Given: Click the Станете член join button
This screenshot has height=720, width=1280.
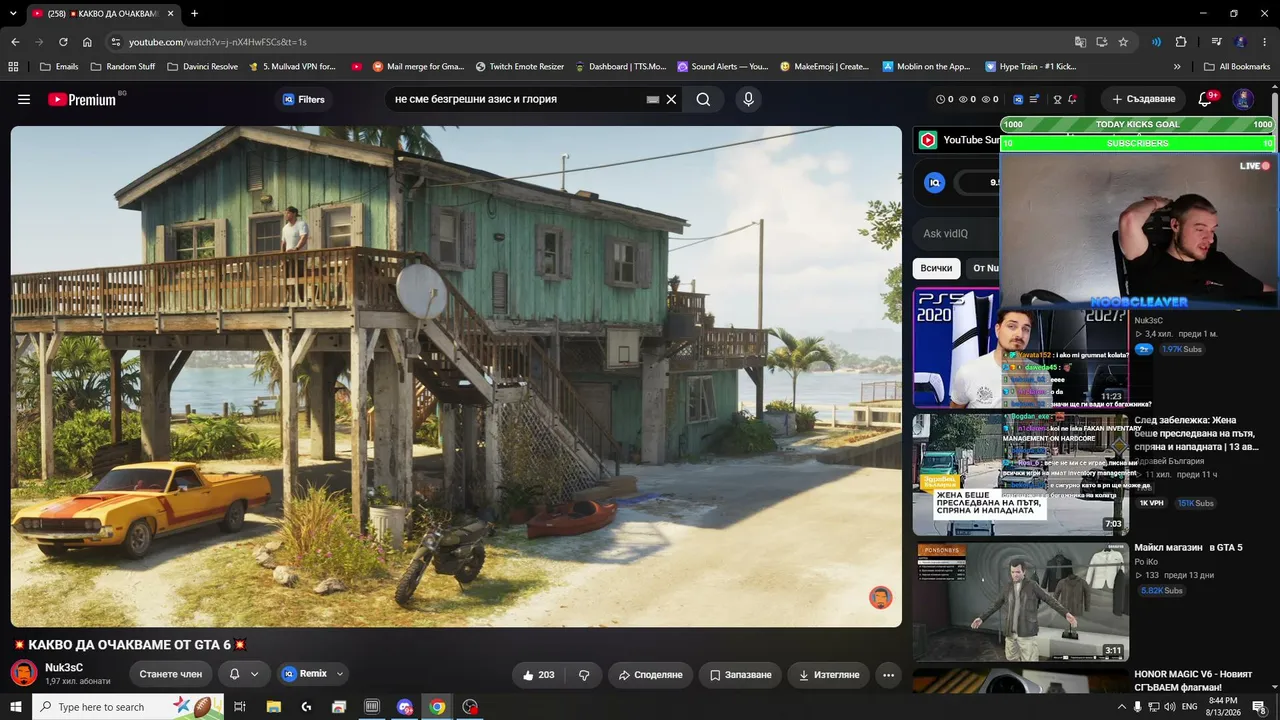Looking at the screenshot, I should click(x=171, y=674).
